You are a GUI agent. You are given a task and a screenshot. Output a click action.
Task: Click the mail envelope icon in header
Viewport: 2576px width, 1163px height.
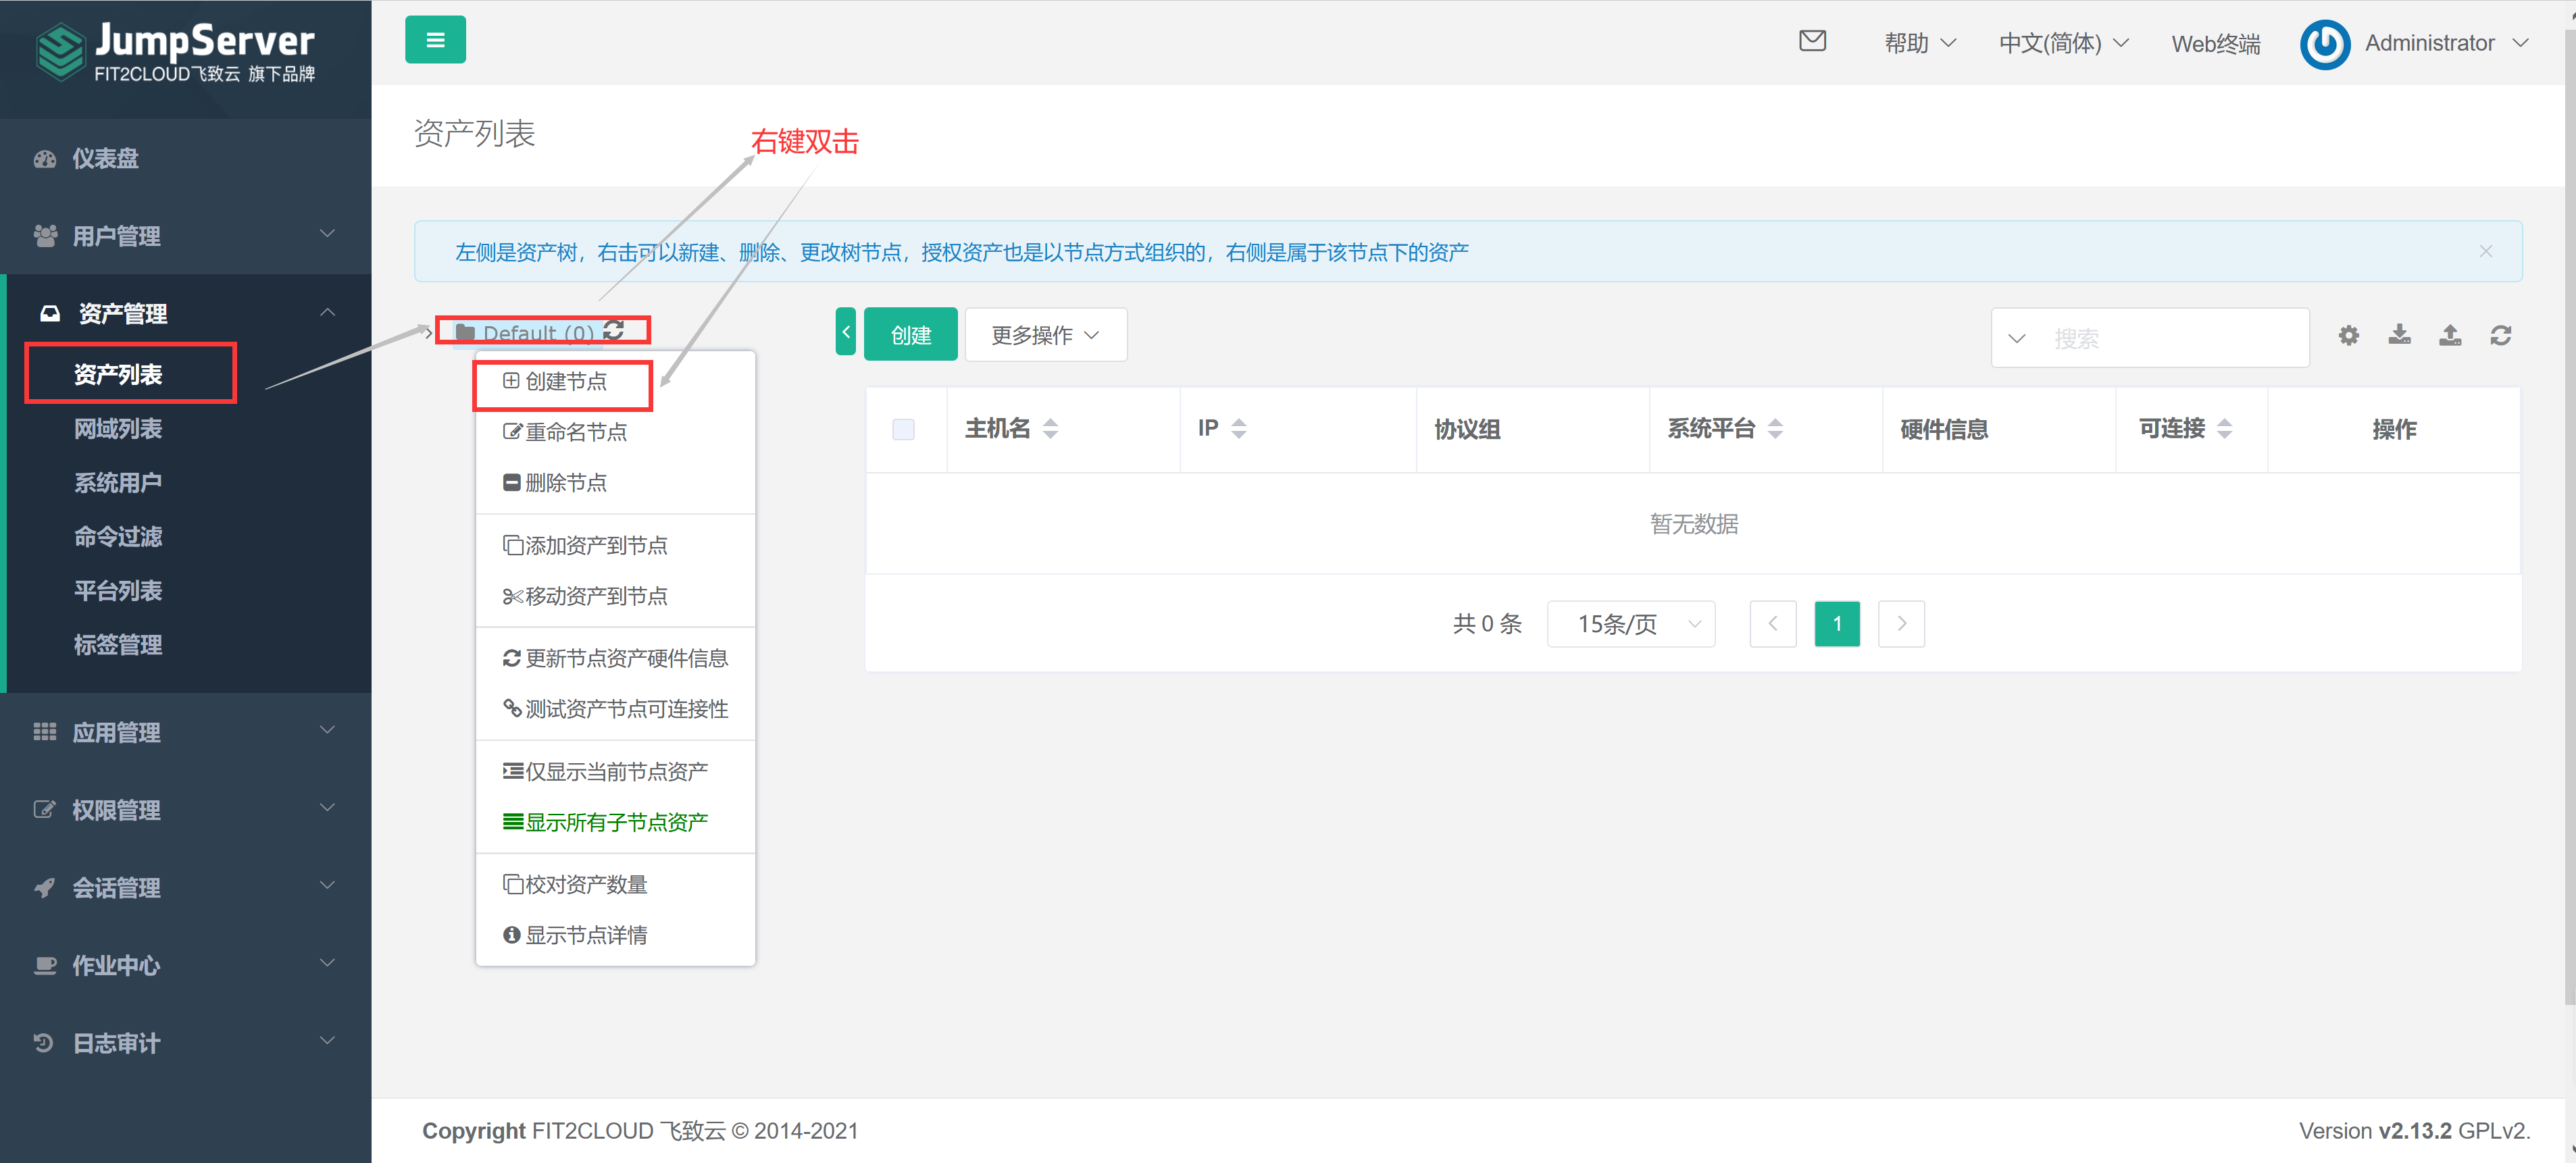[1812, 41]
